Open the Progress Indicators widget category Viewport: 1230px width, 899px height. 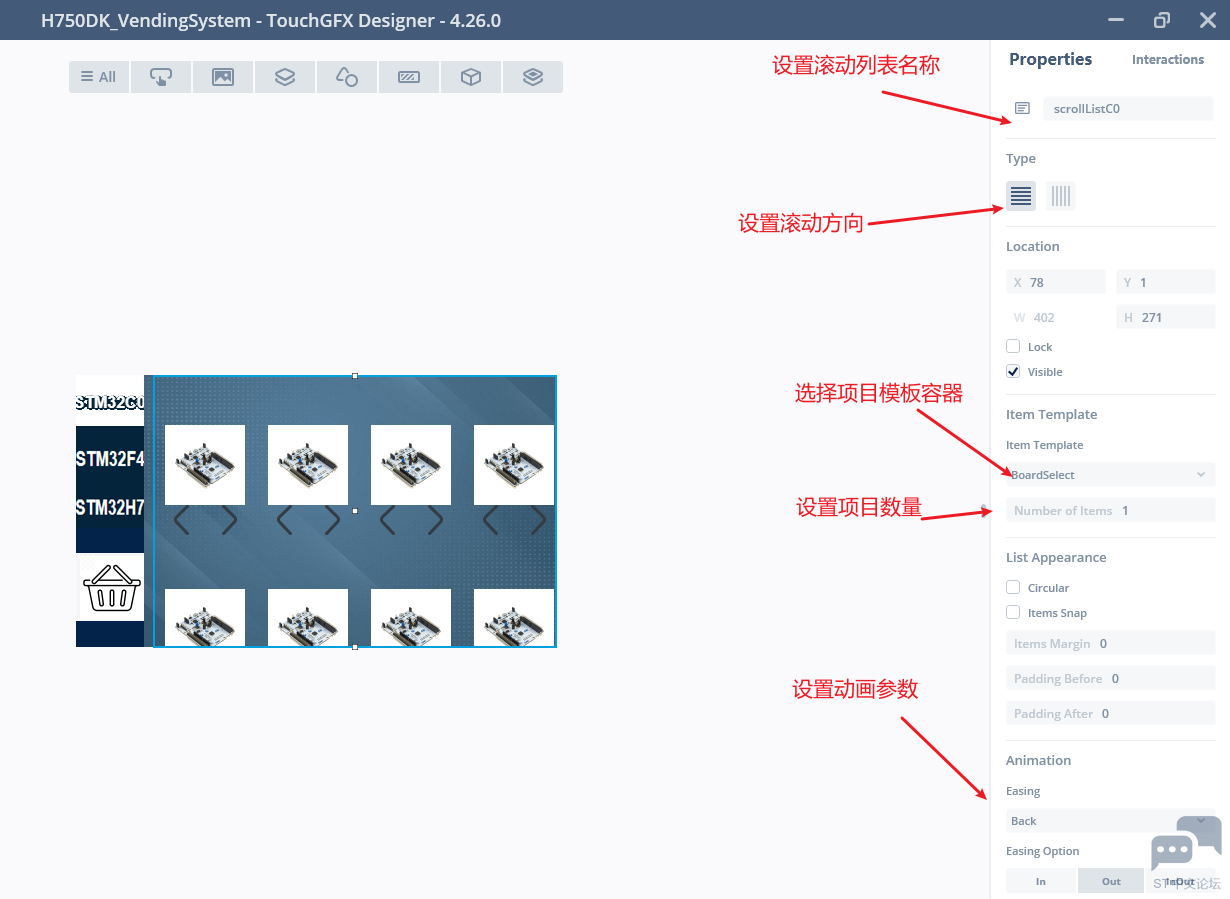pyautogui.click(x=409, y=77)
